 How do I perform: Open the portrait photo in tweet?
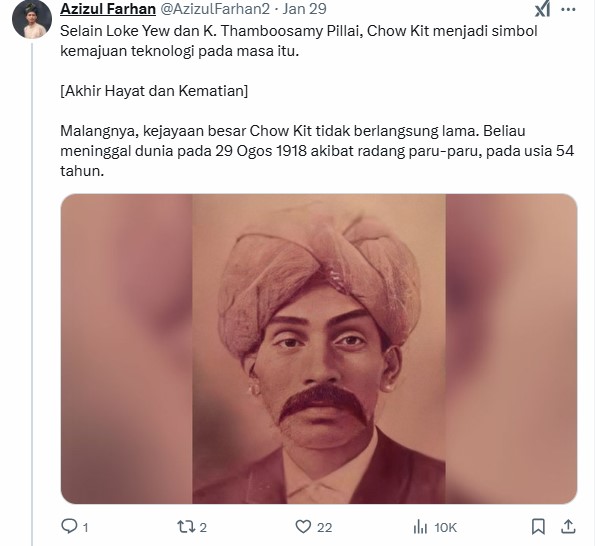[x=319, y=349]
